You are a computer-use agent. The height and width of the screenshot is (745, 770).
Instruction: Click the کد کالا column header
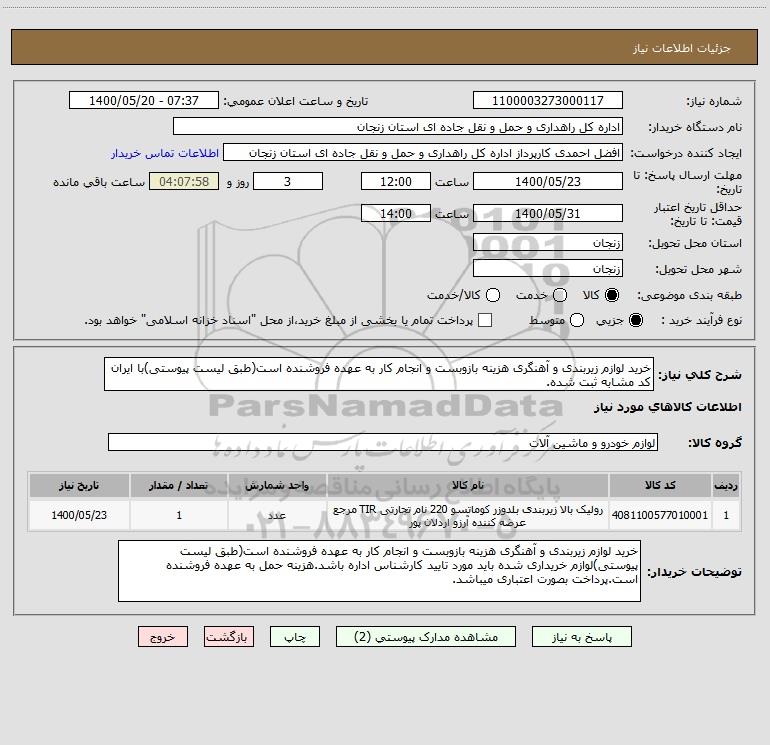point(660,485)
